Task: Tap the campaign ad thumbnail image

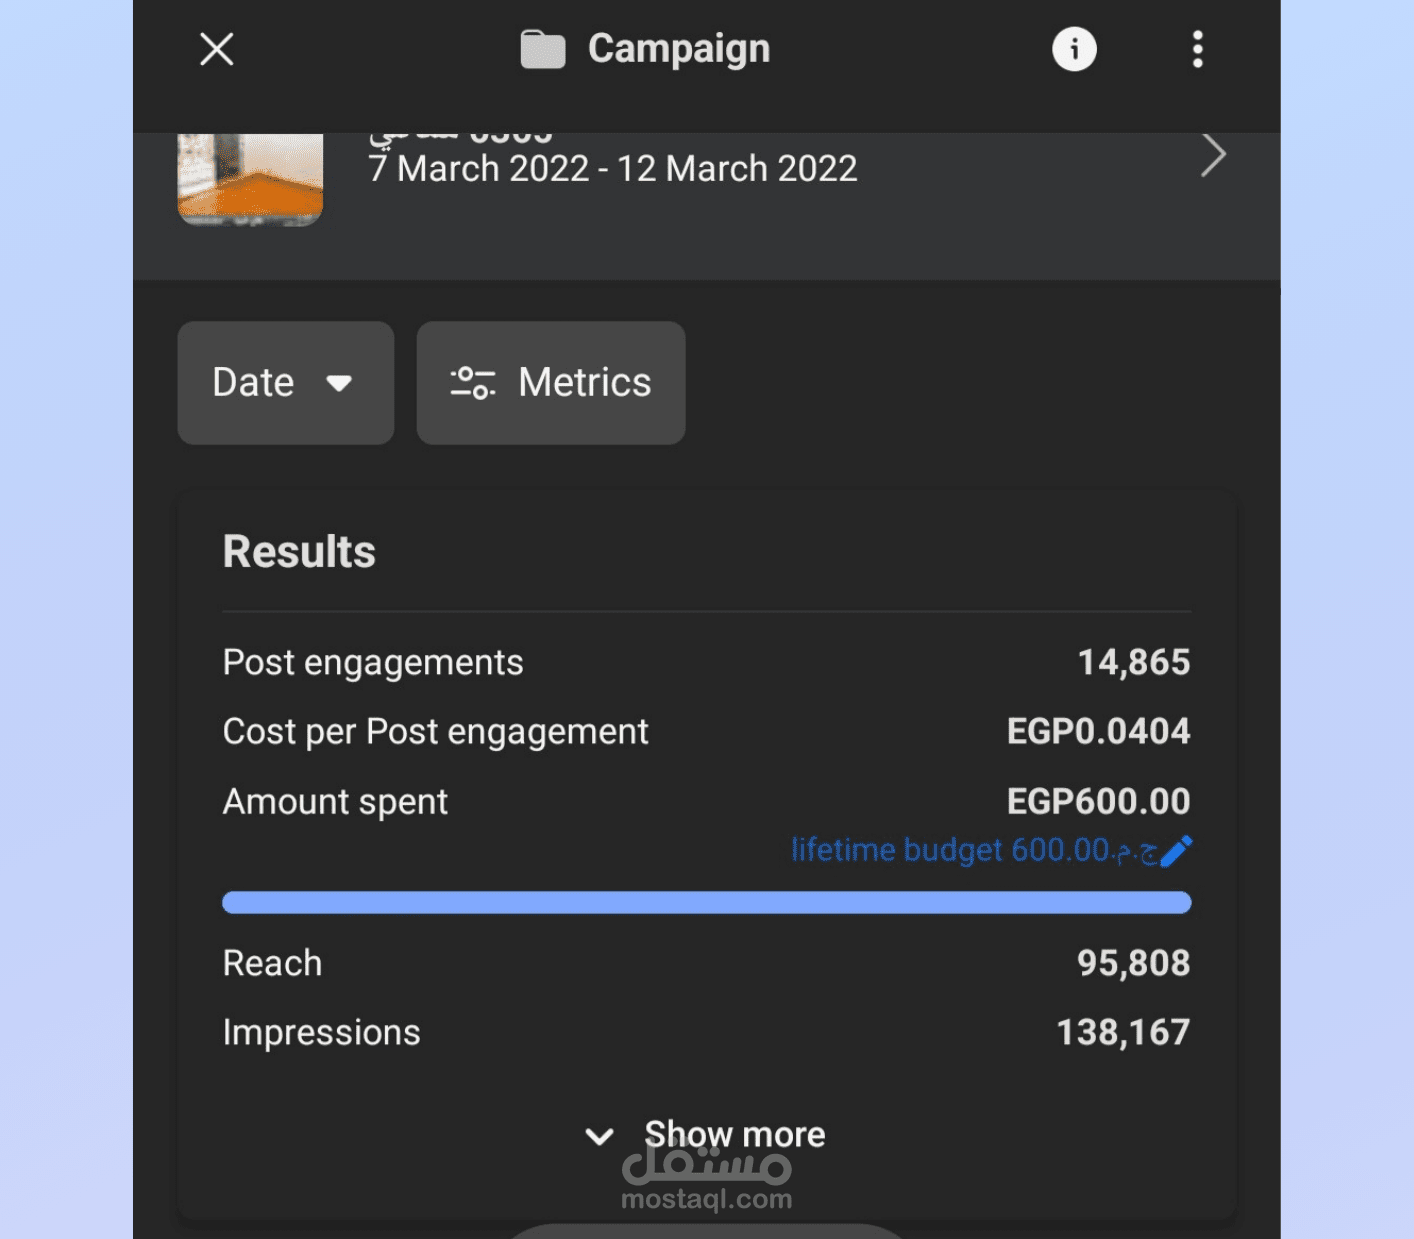Action: click(250, 178)
